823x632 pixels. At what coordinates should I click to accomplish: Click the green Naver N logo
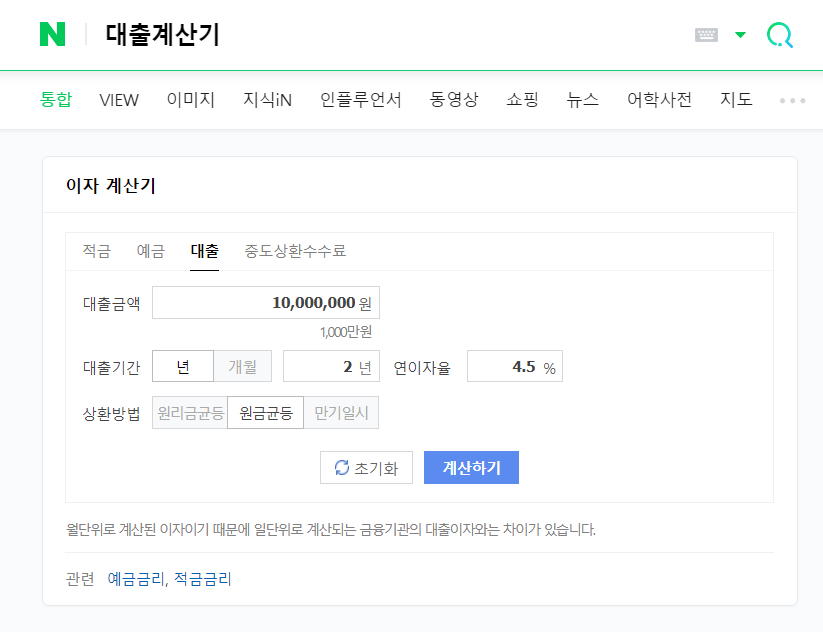coord(52,34)
